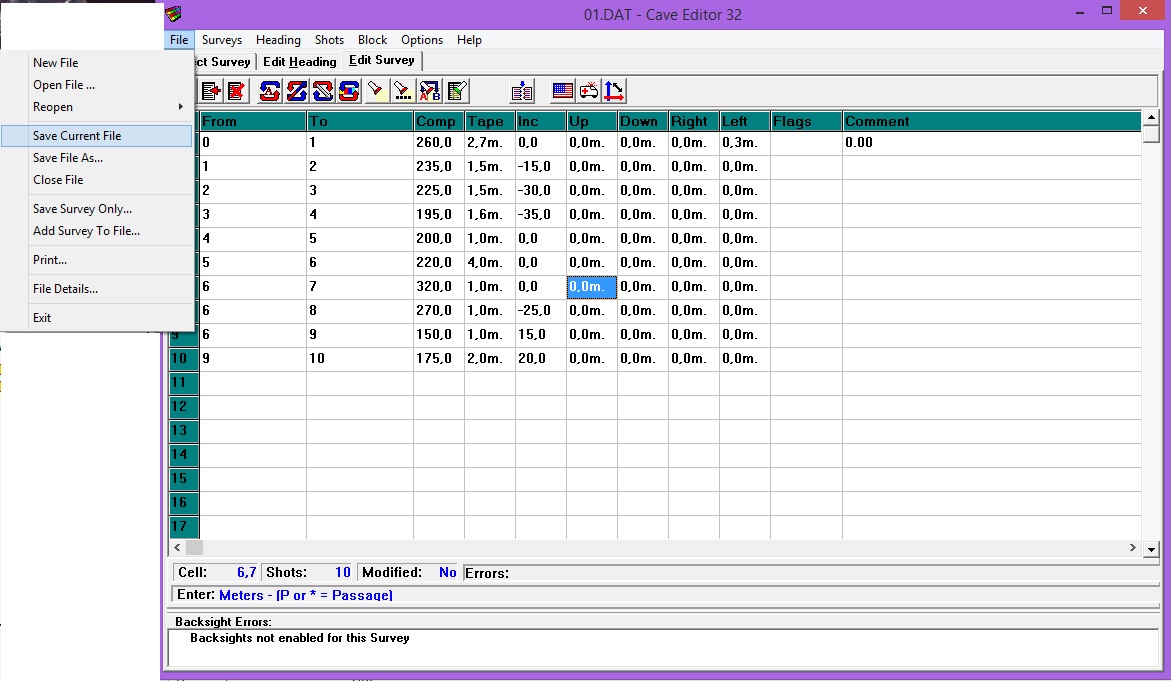Open the Surveys menu
Image resolution: width=1171 pixels, height=681 pixels.
coord(222,40)
